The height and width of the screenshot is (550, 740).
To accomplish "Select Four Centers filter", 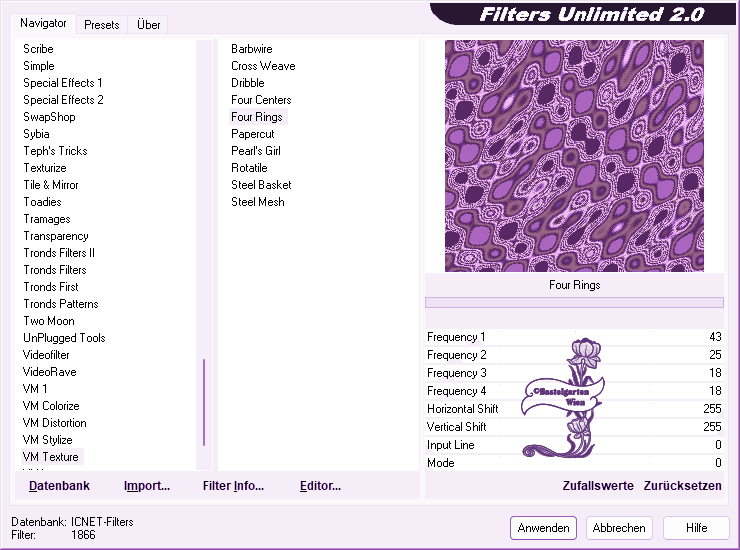I will pos(261,100).
